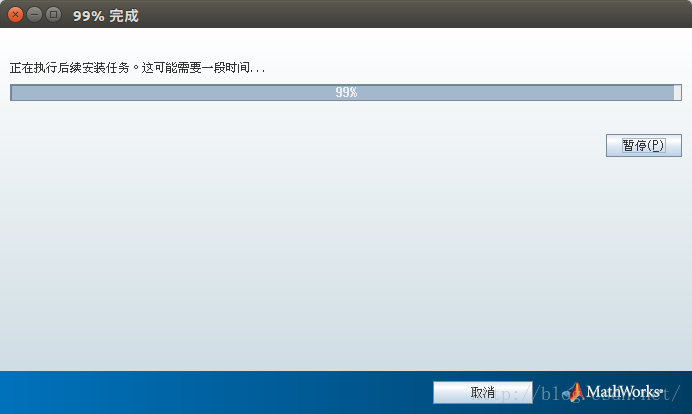This screenshot has height=414, width=692.
Task: Click the title text 99% 完成
Action: point(106,15)
